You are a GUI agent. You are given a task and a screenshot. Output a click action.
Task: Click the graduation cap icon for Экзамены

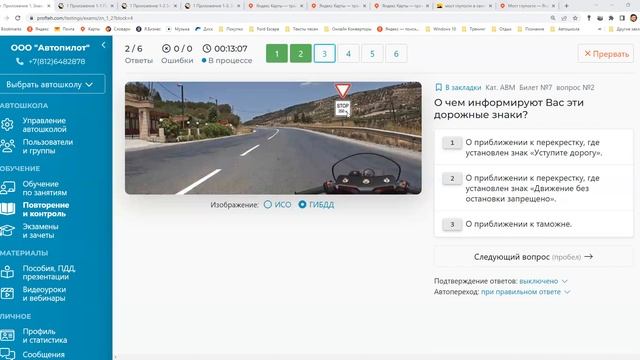tap(7, 230)
